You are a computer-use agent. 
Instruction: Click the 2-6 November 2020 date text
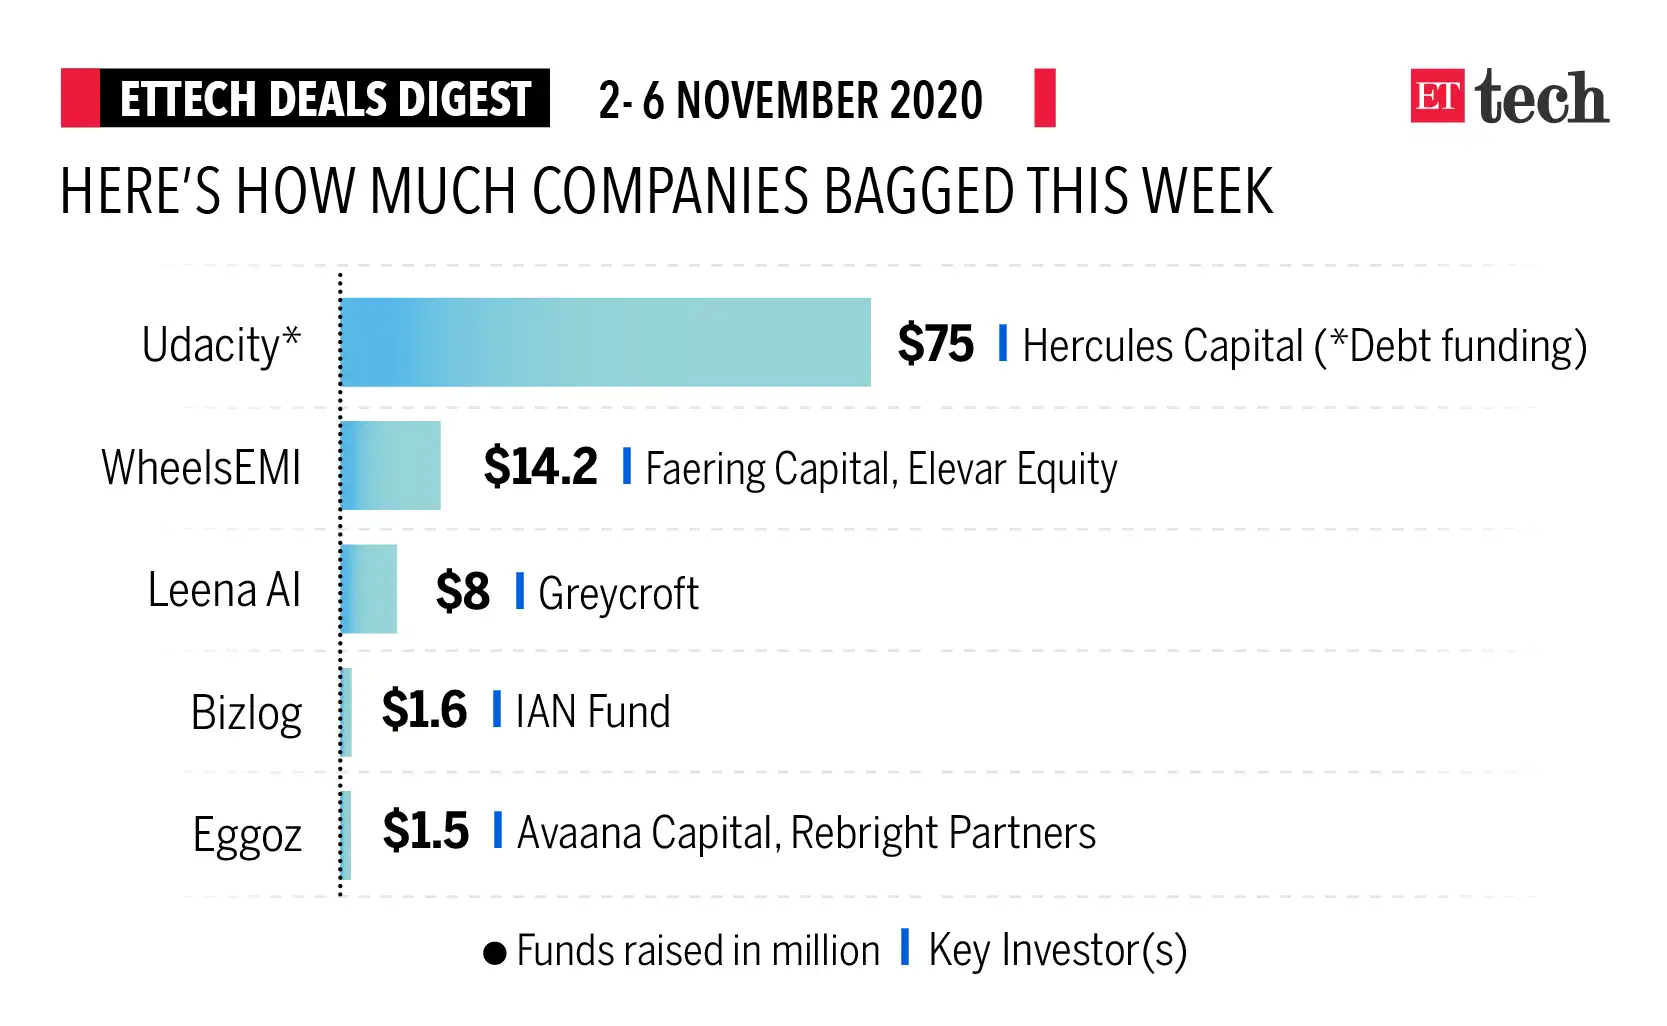[x=790, y=100]
